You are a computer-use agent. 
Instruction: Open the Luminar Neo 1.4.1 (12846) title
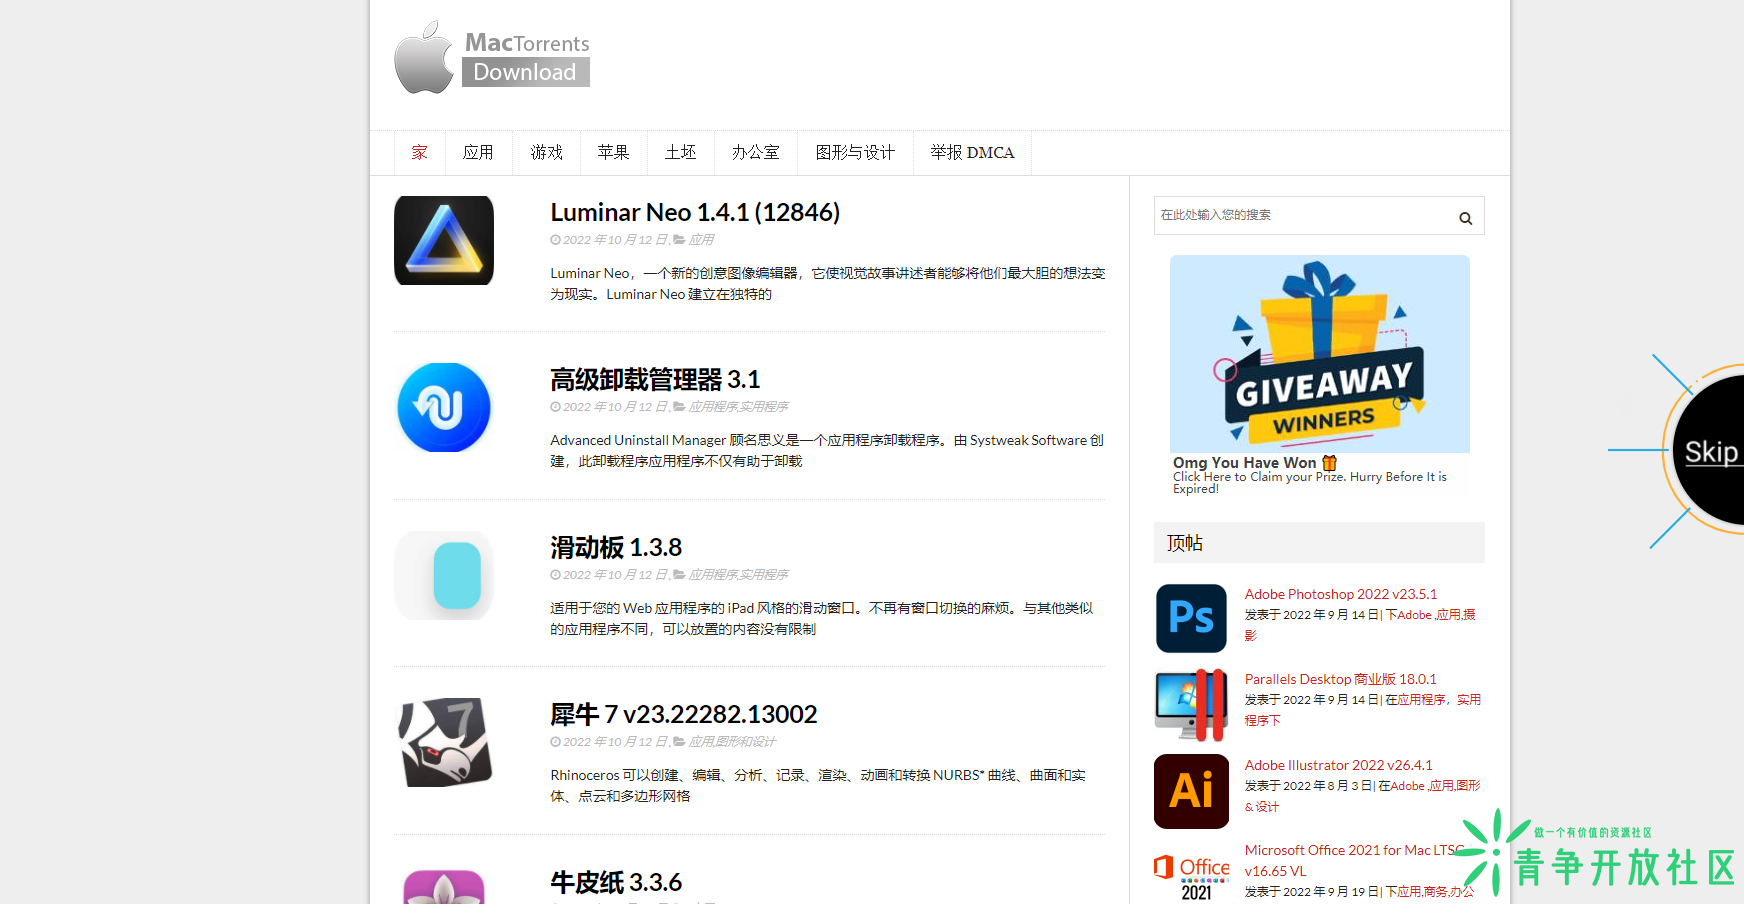(x=695, y=212)
